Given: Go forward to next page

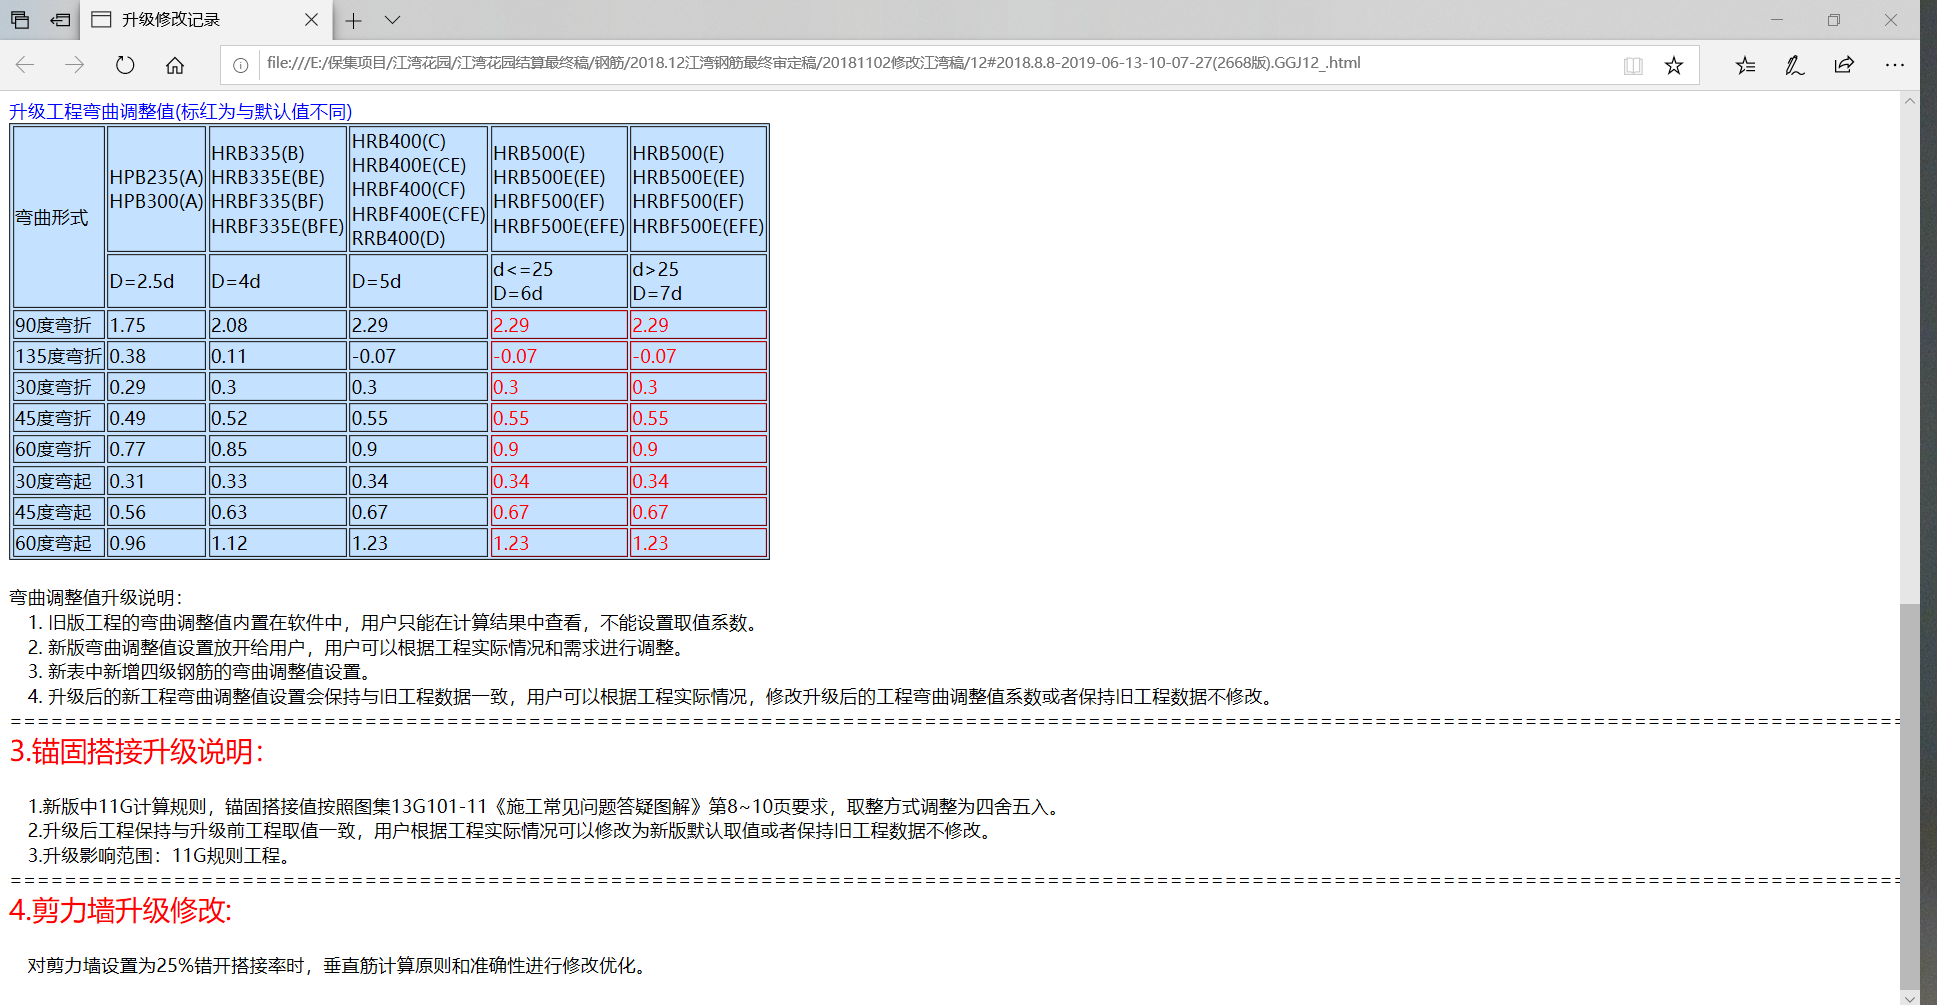Looking at the screenshot, I should click(75, 65).
